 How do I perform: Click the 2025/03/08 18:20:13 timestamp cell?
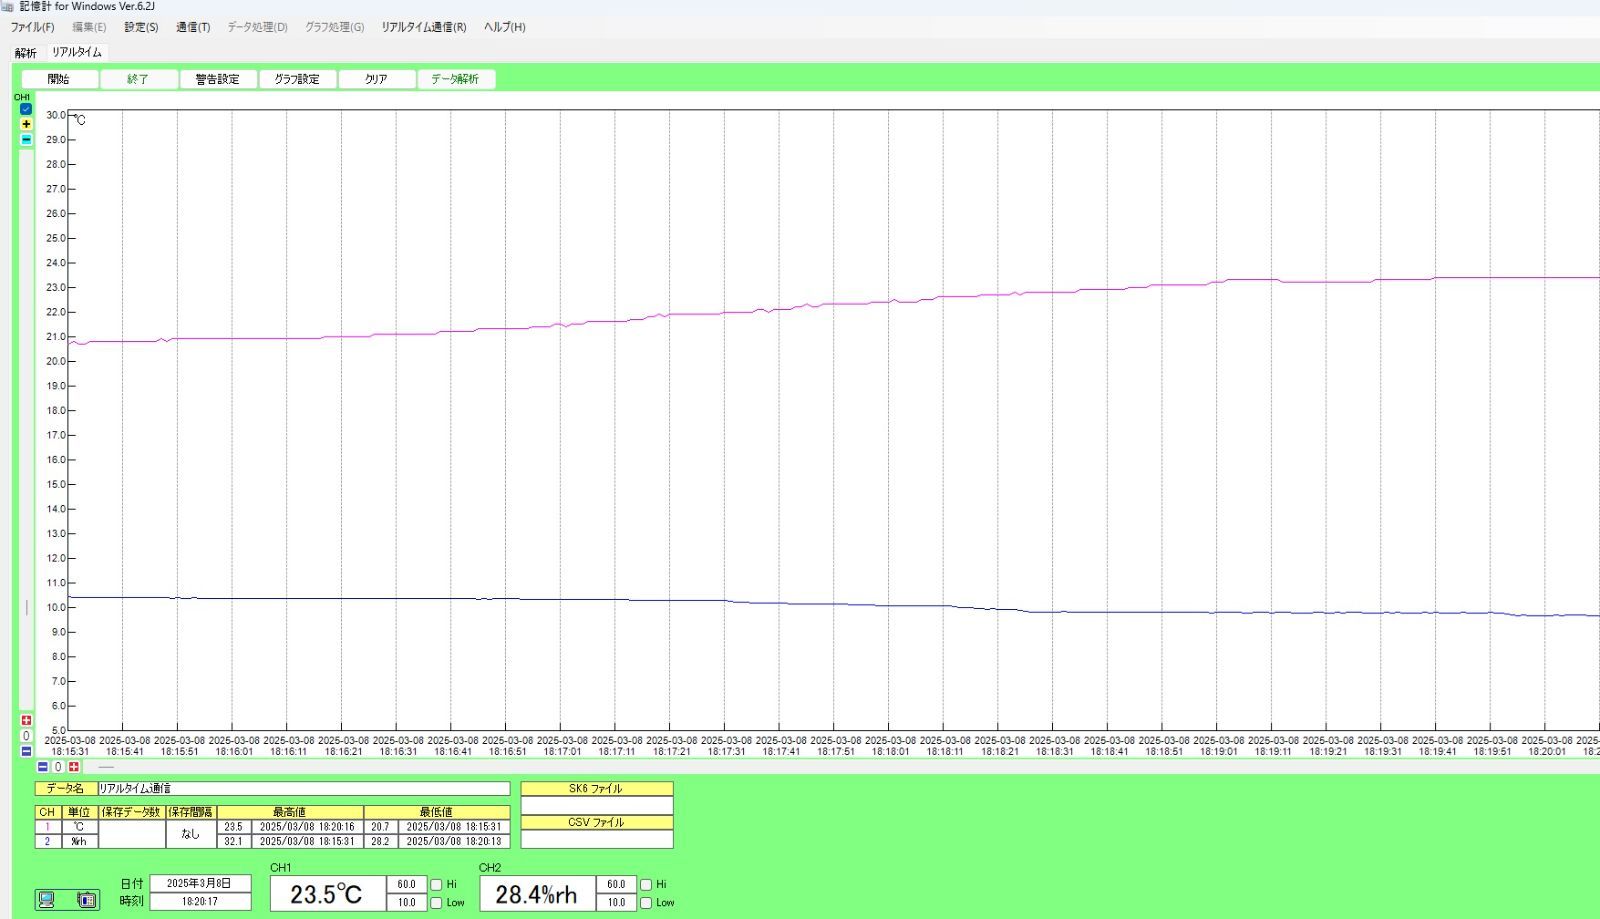click(454, 842)
